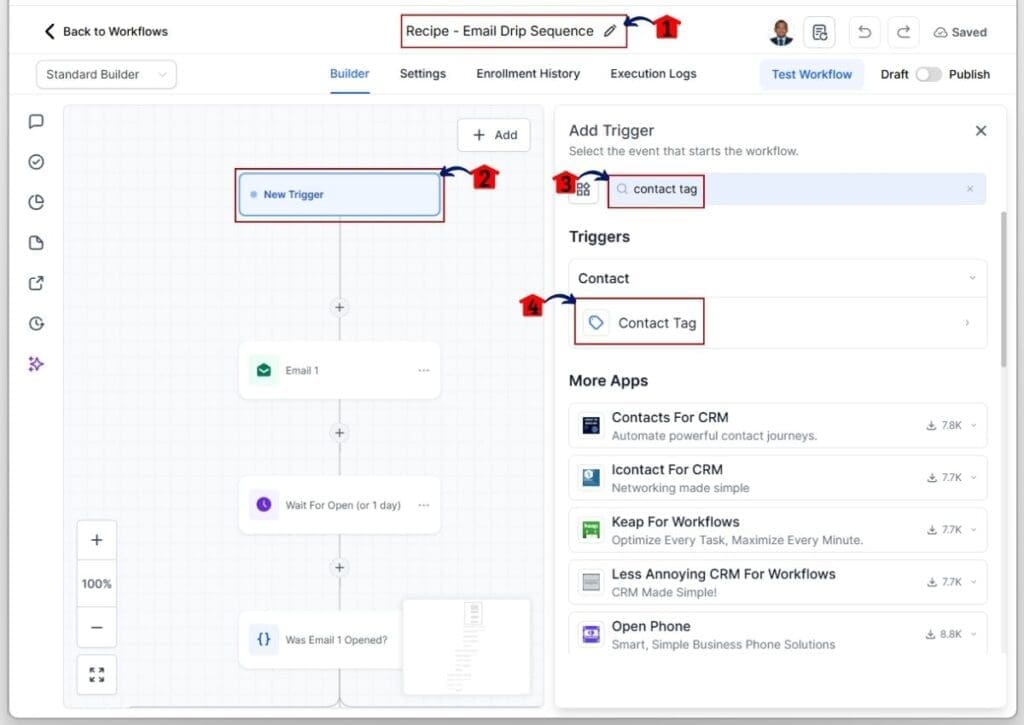
Task: Select the AI sparkle icon in the sidebar
Action: (x=36, y=364)
